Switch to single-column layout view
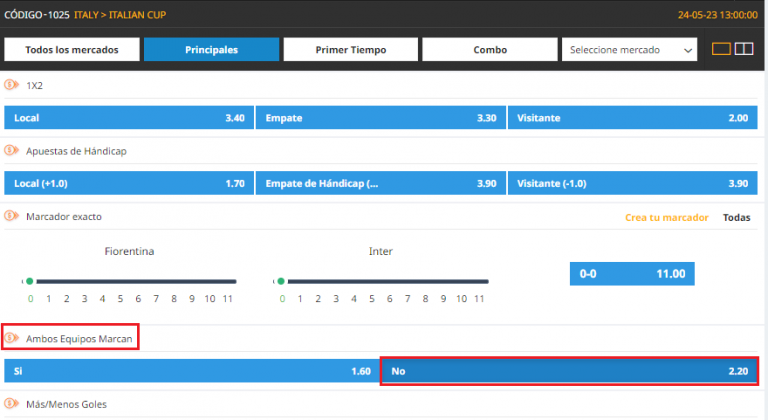The image size is (768, 420). (x=721, y=49)
